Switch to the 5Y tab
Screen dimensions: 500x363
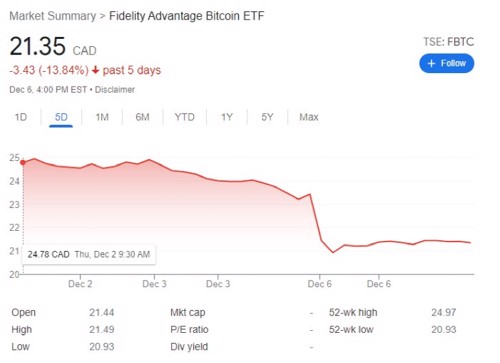click(267, 117)
